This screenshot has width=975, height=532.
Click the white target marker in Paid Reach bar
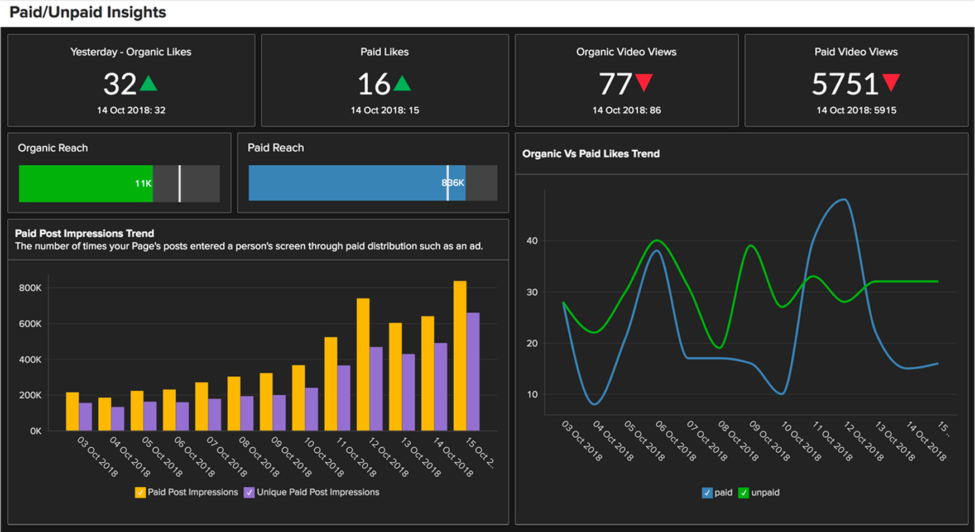tap(447, 184)
